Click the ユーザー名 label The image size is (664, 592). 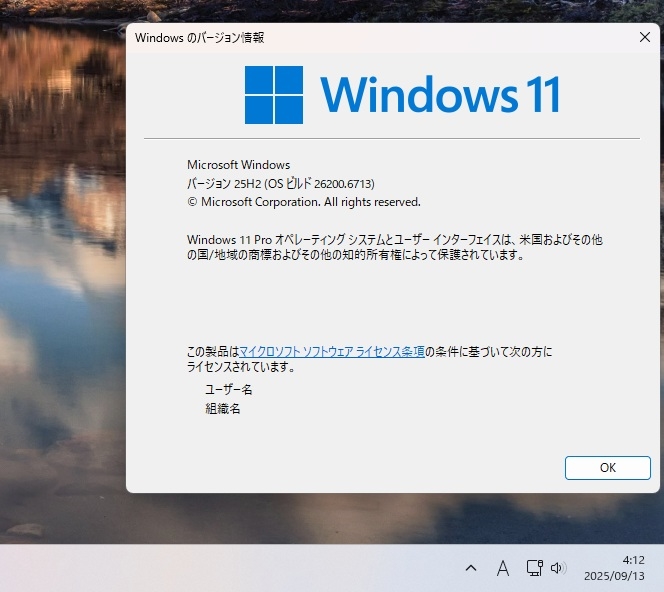[x=229, y=390]
